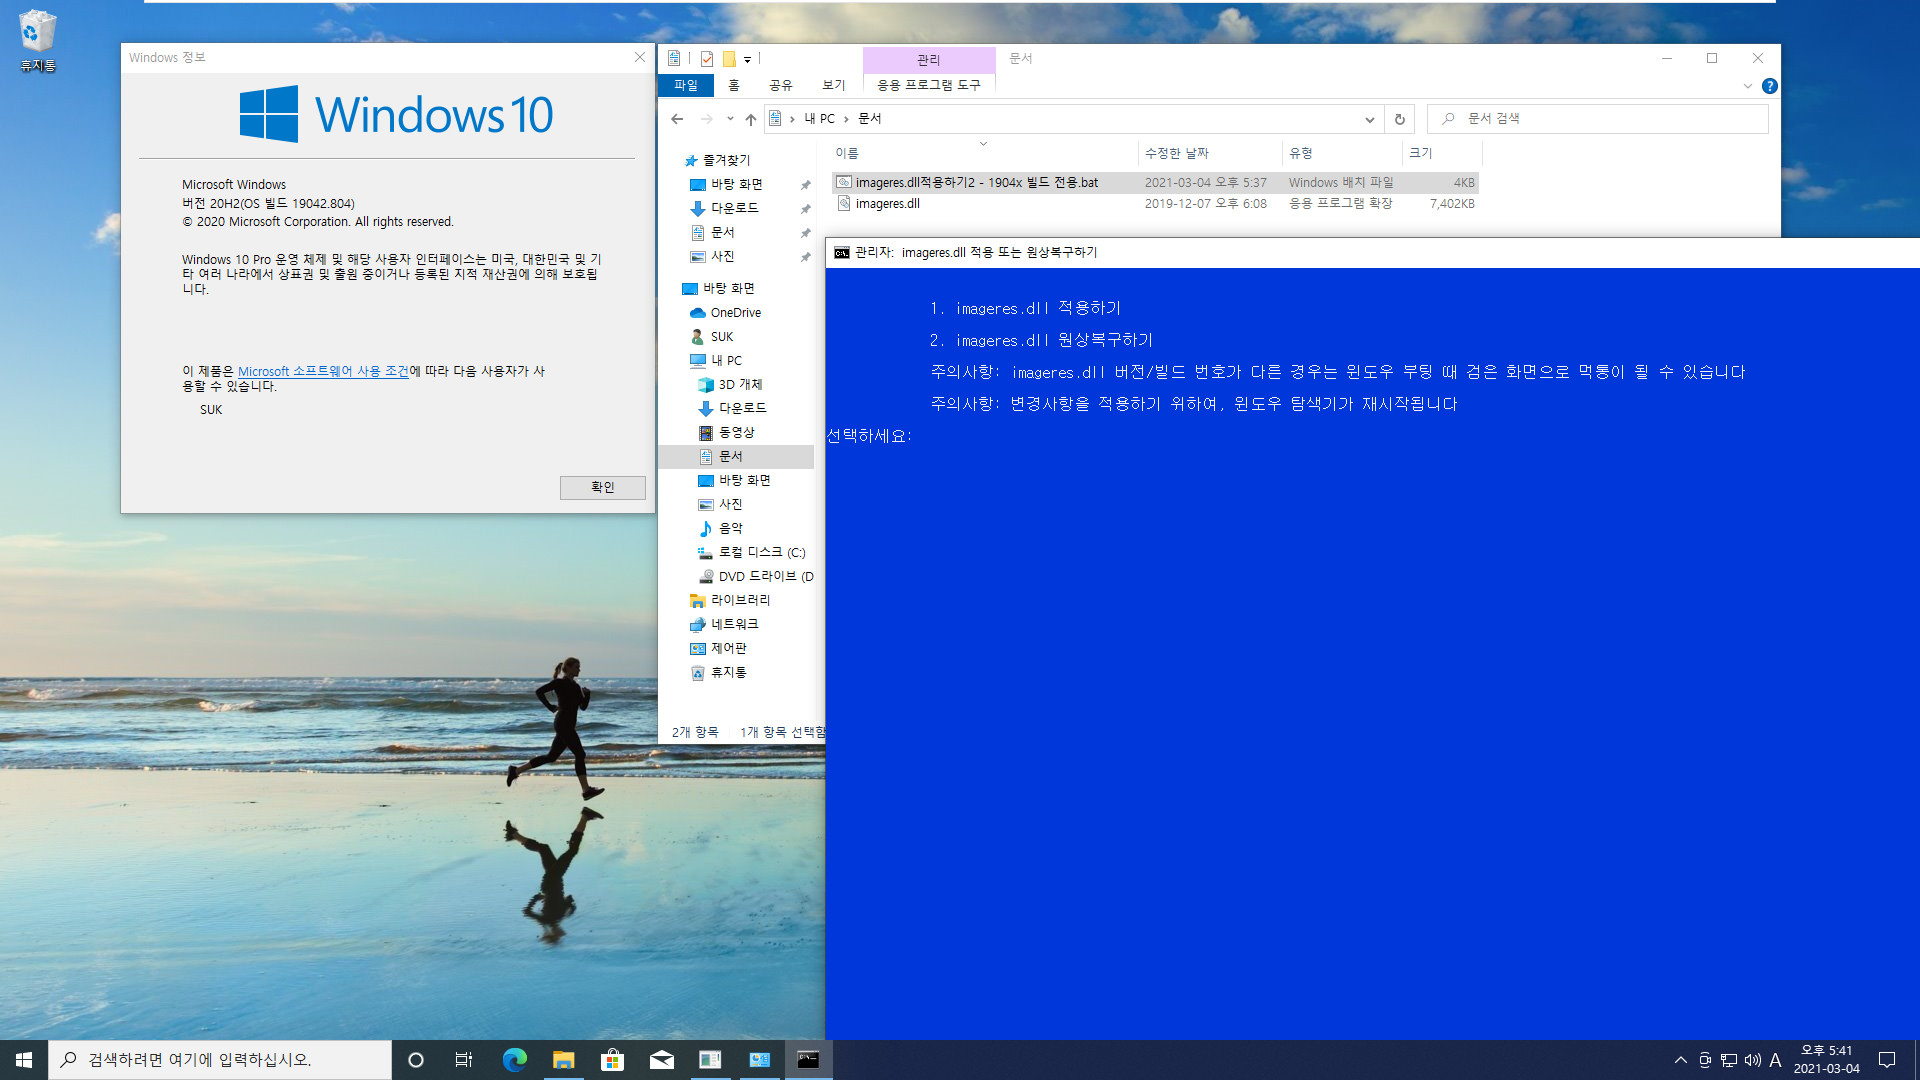1920x1080 pixels.
Task: Switch to the 홈 ribbon tab
Action: [x=734, y=85]
